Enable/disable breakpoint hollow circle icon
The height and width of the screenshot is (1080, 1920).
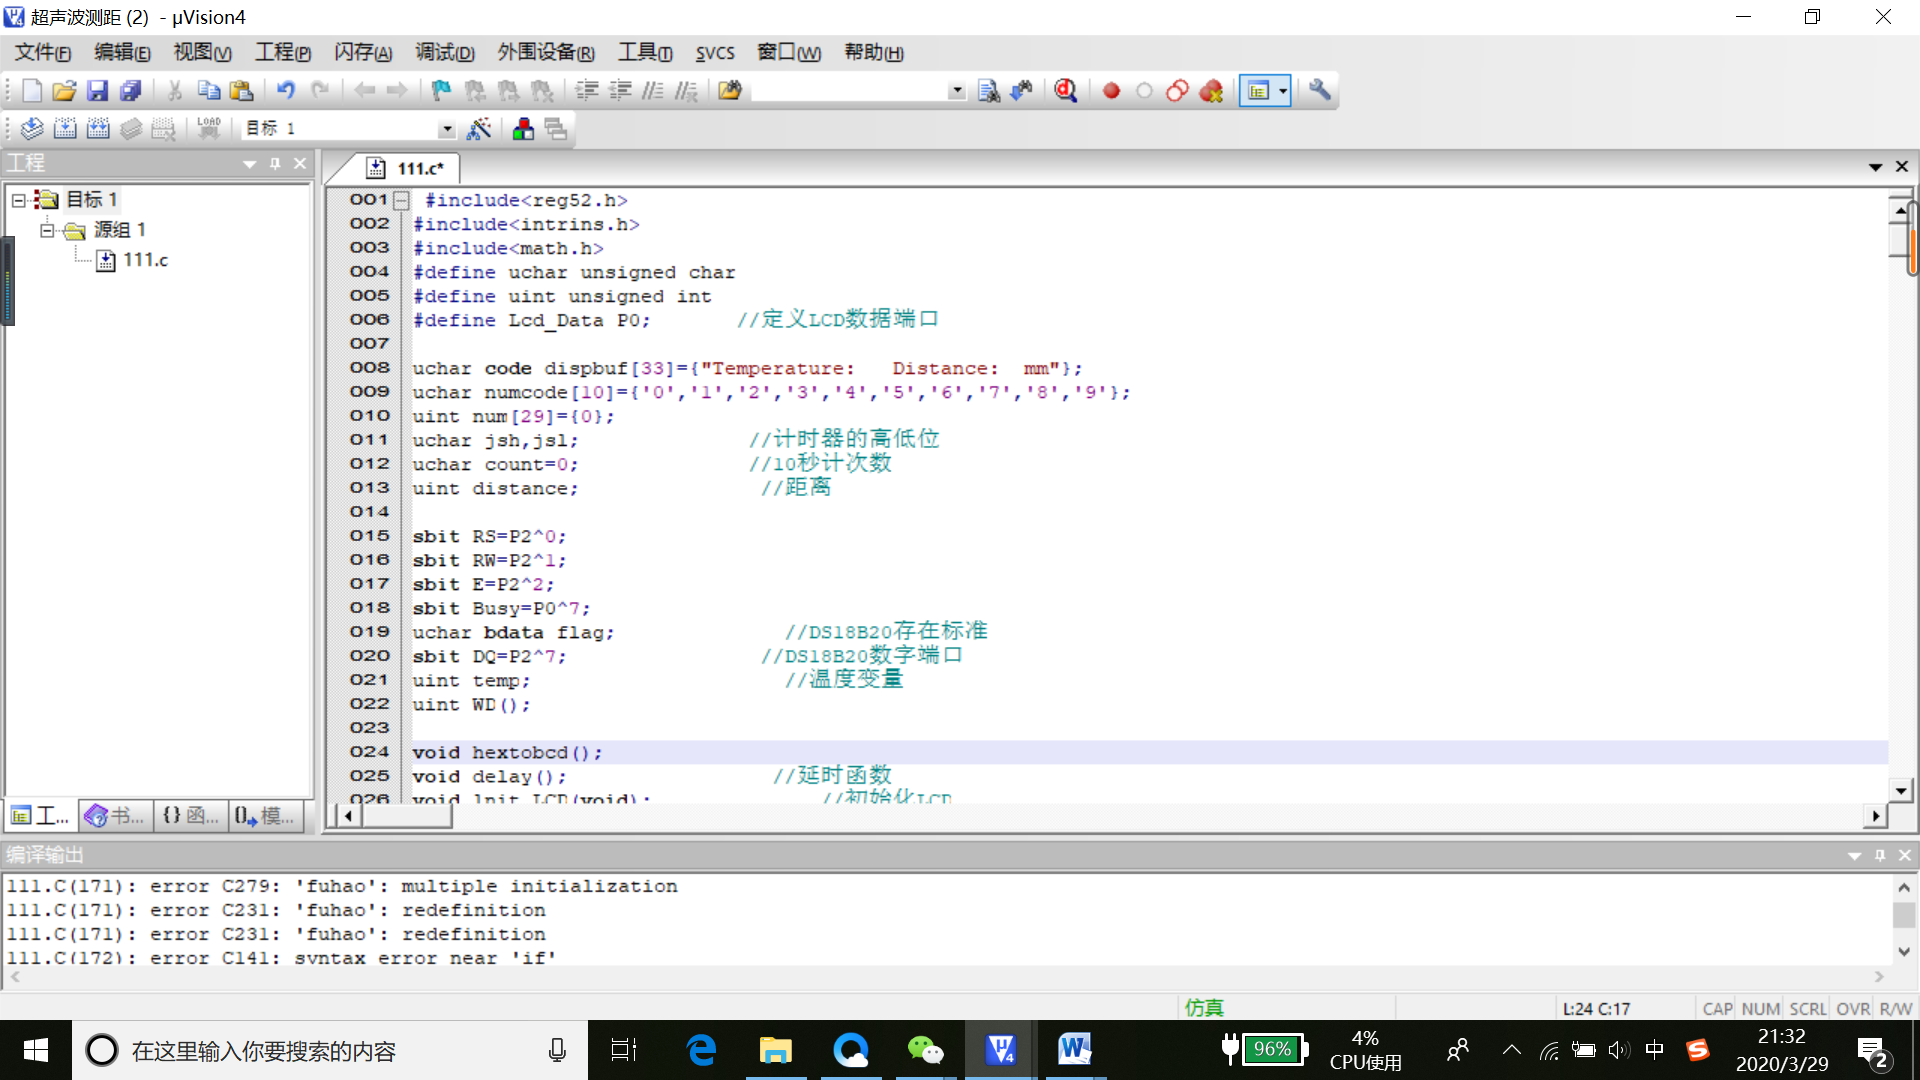[x=1144, y=91]
